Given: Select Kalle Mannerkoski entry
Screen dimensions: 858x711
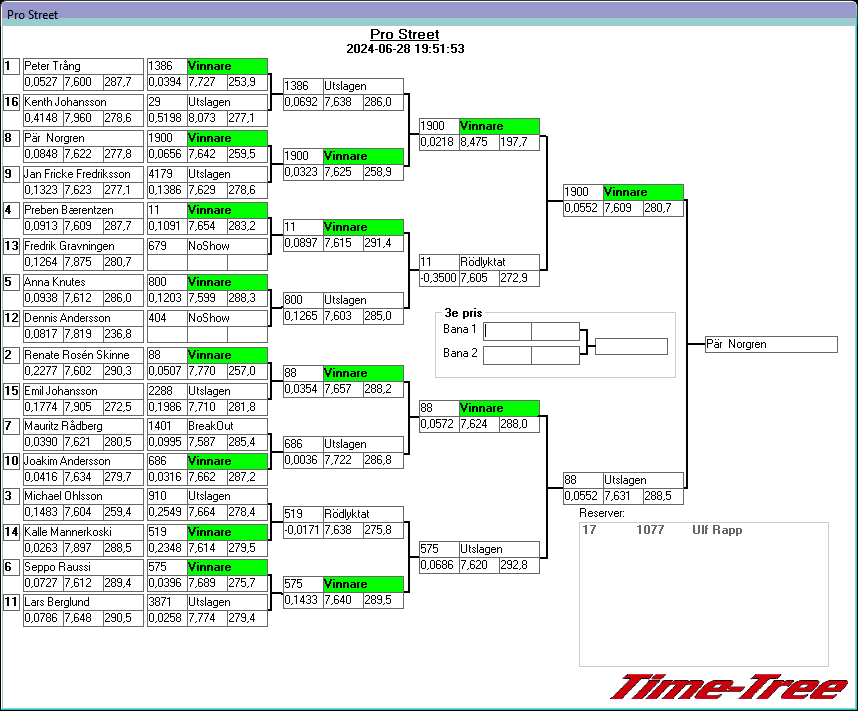Looking at the screenshot, I should coord(83,533).
